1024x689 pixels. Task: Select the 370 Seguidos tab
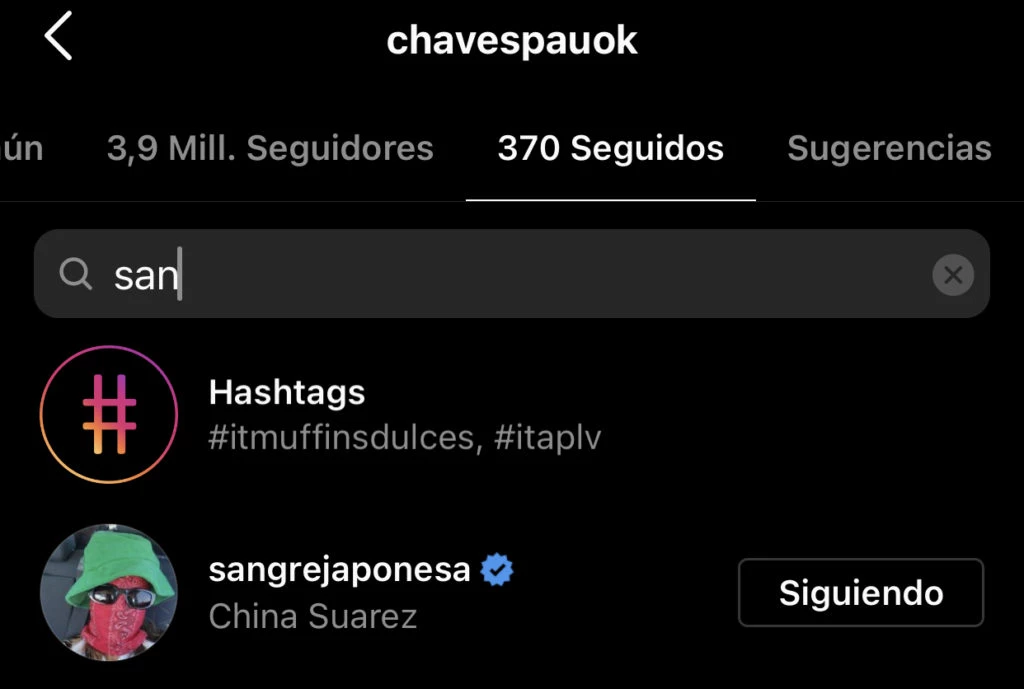[x=611, y=148]
